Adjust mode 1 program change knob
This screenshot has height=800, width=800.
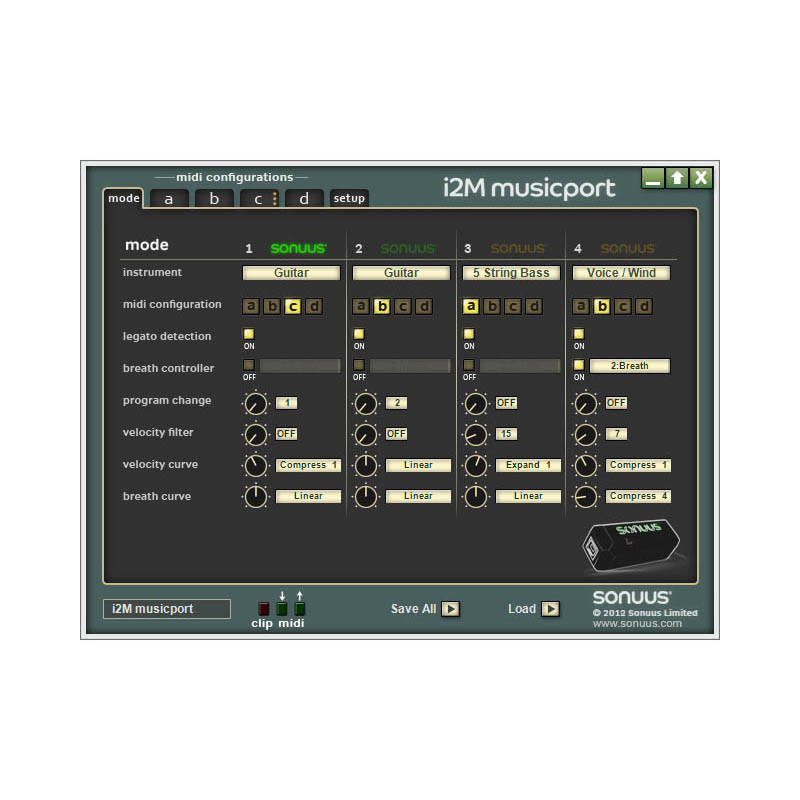(x=256, y=404)
